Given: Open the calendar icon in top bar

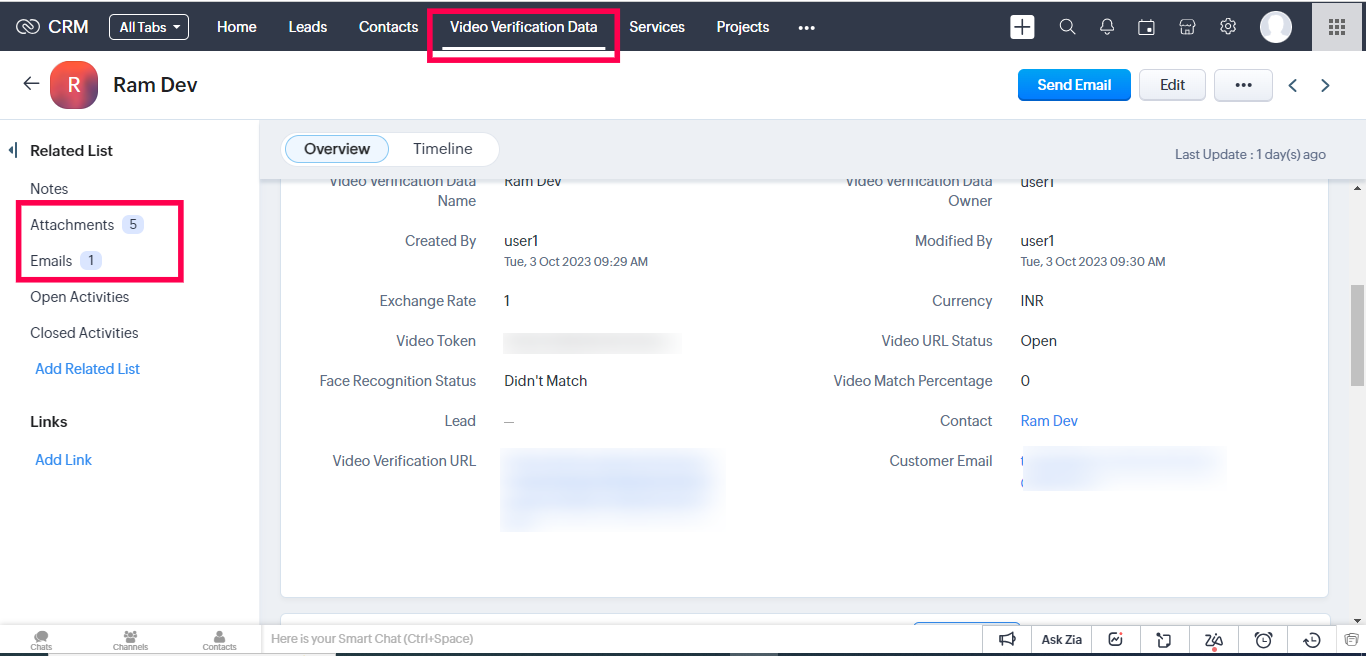Looking at the screenshot, I should tap(1147, 27).
